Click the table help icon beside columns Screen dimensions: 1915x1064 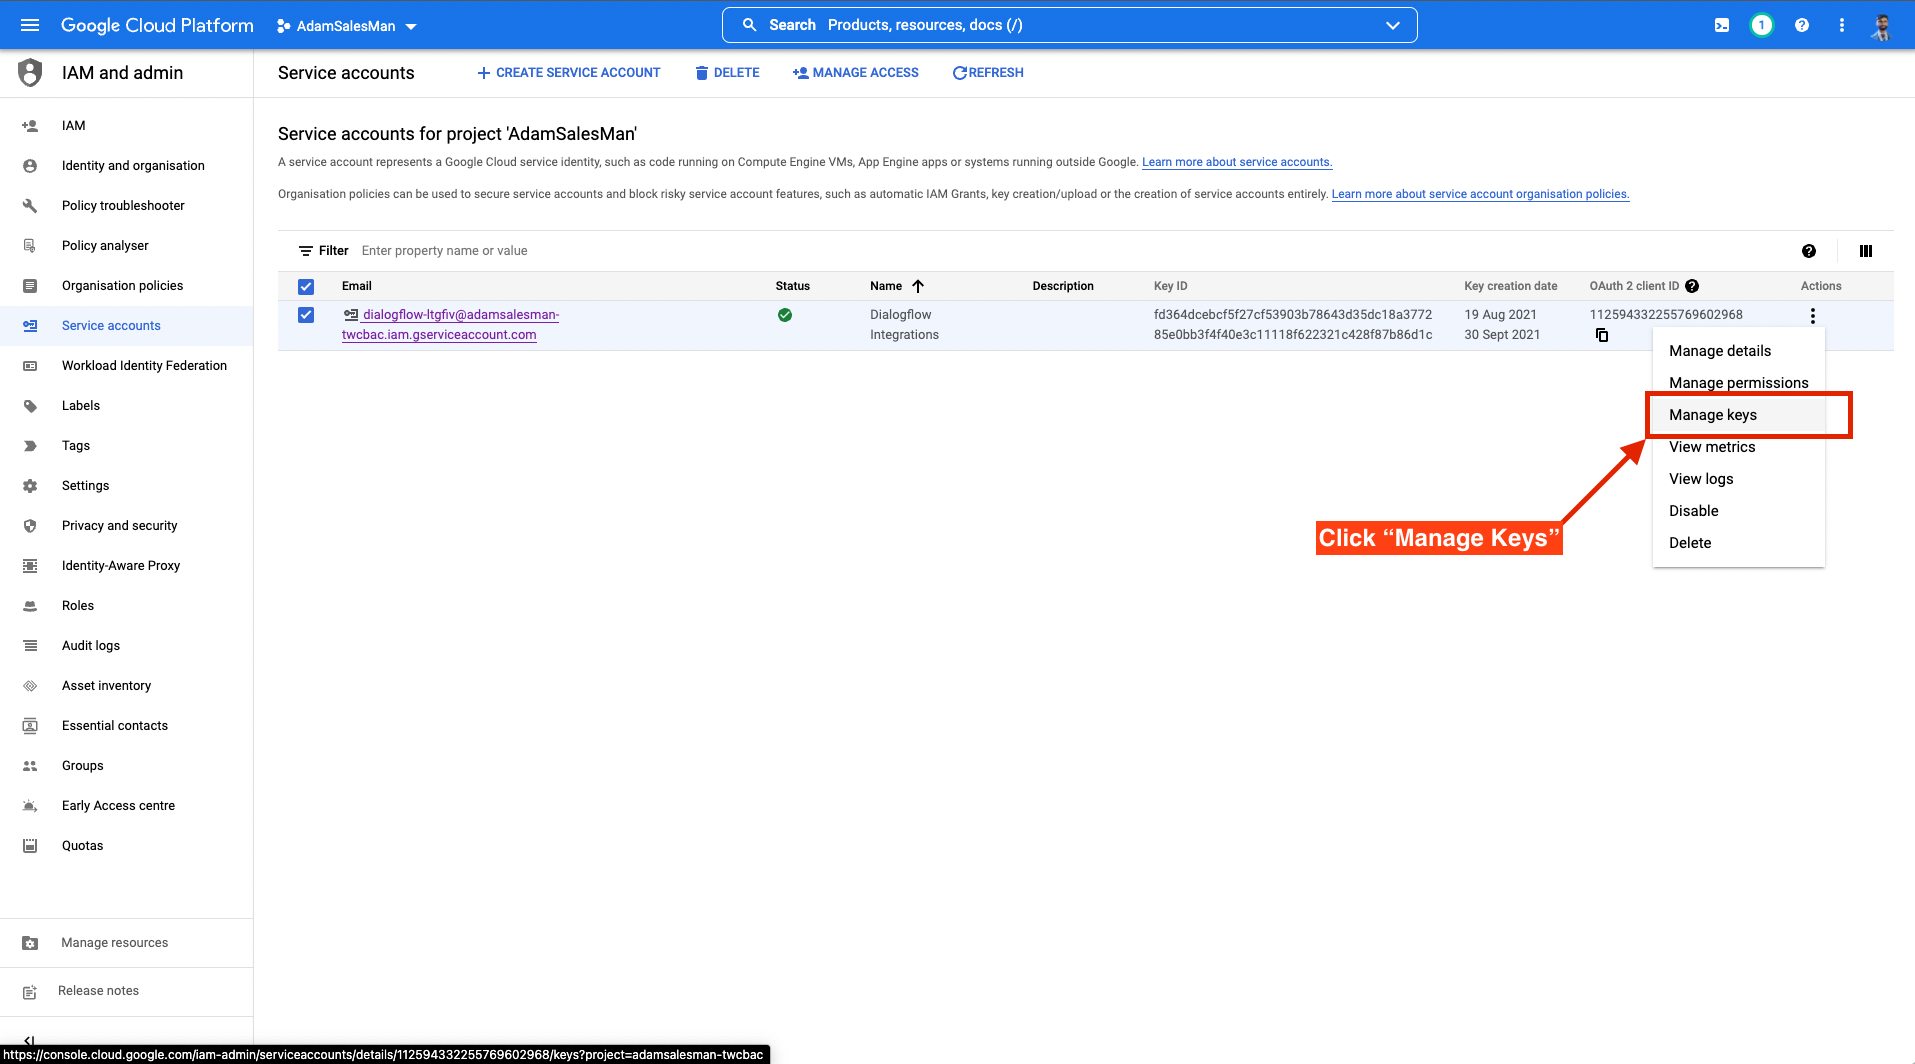point(1809,251)
